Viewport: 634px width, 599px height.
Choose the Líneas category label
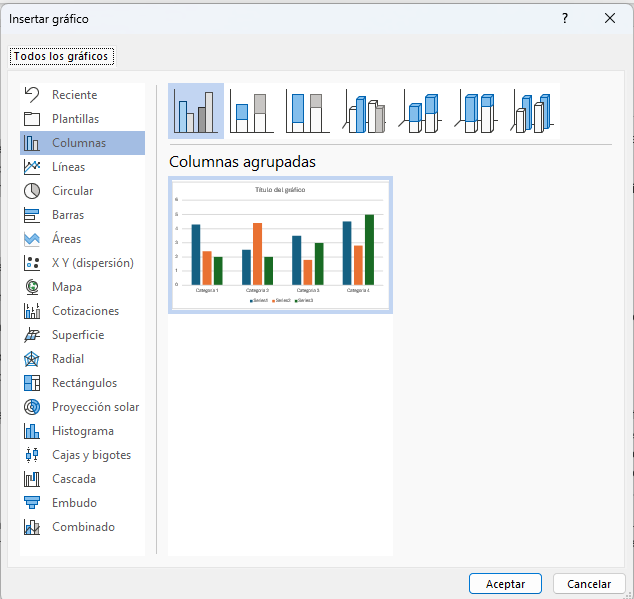[x=69, y=167]
